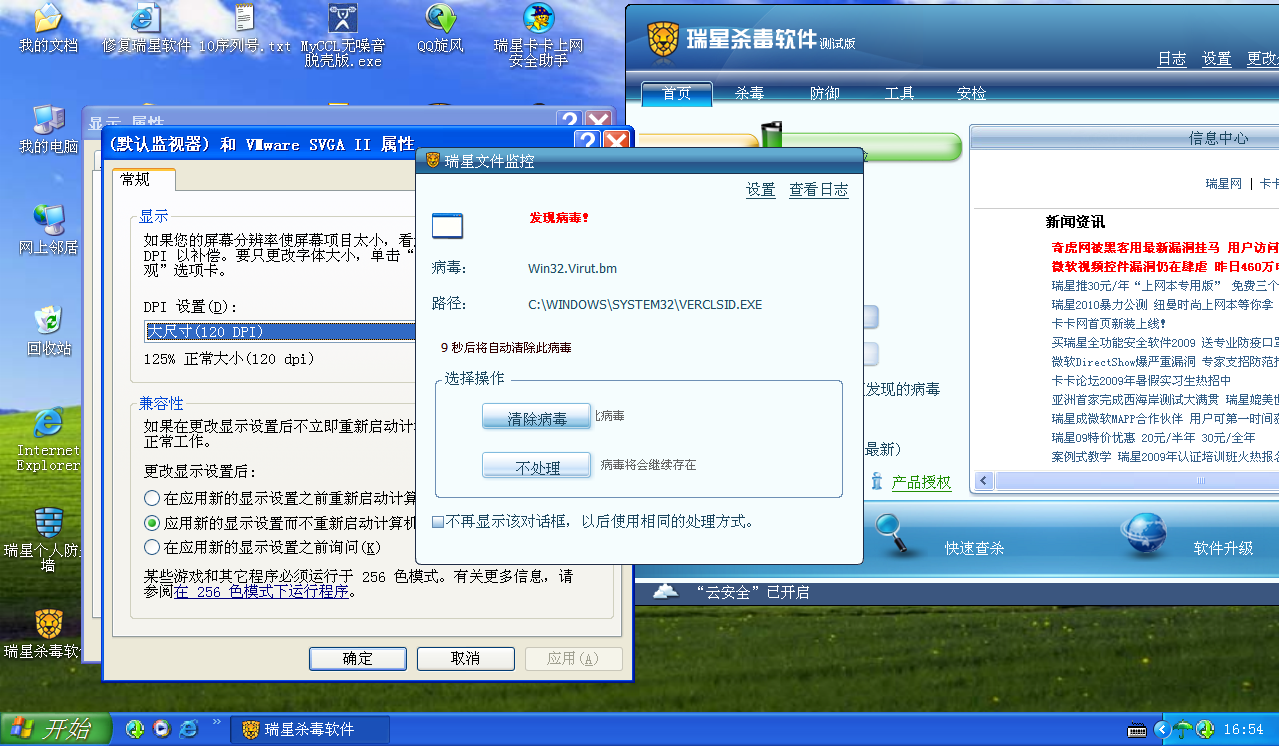Screen dimensions: 1279x746
Task: Open the 我的文档 desktop icon
Action: pyautogui.click(x=48, y=29)
